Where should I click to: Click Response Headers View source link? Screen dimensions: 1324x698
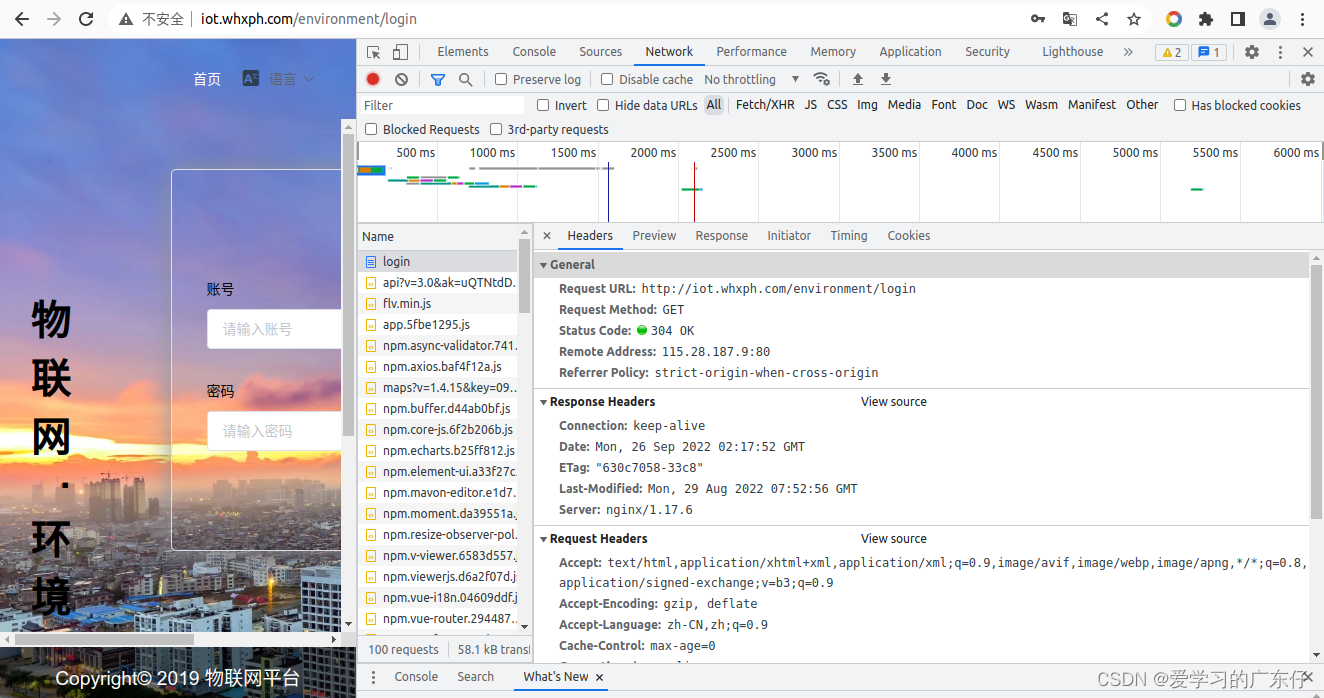(x=894, y=402)
